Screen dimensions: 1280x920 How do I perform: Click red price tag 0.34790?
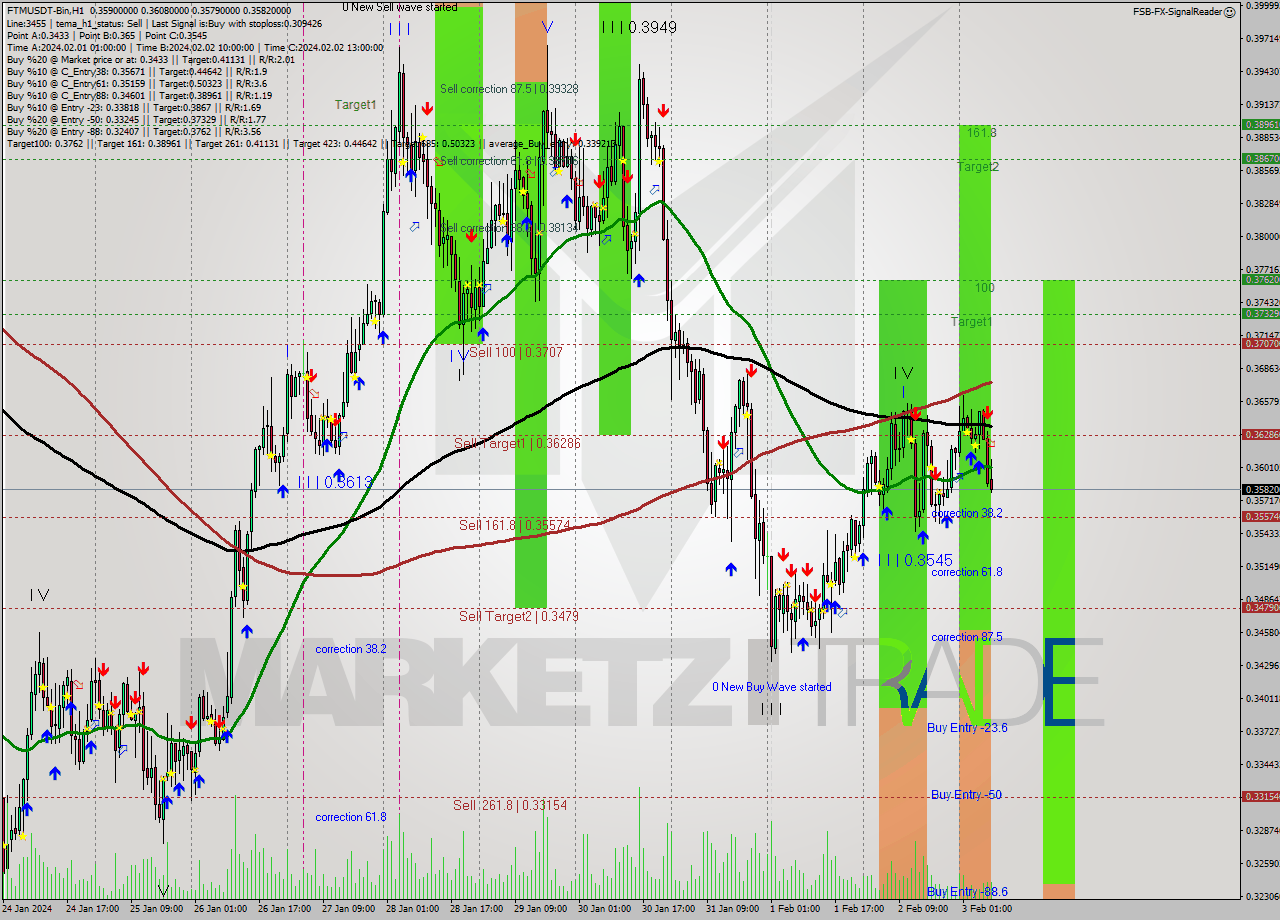click(x=1260, y=607)
